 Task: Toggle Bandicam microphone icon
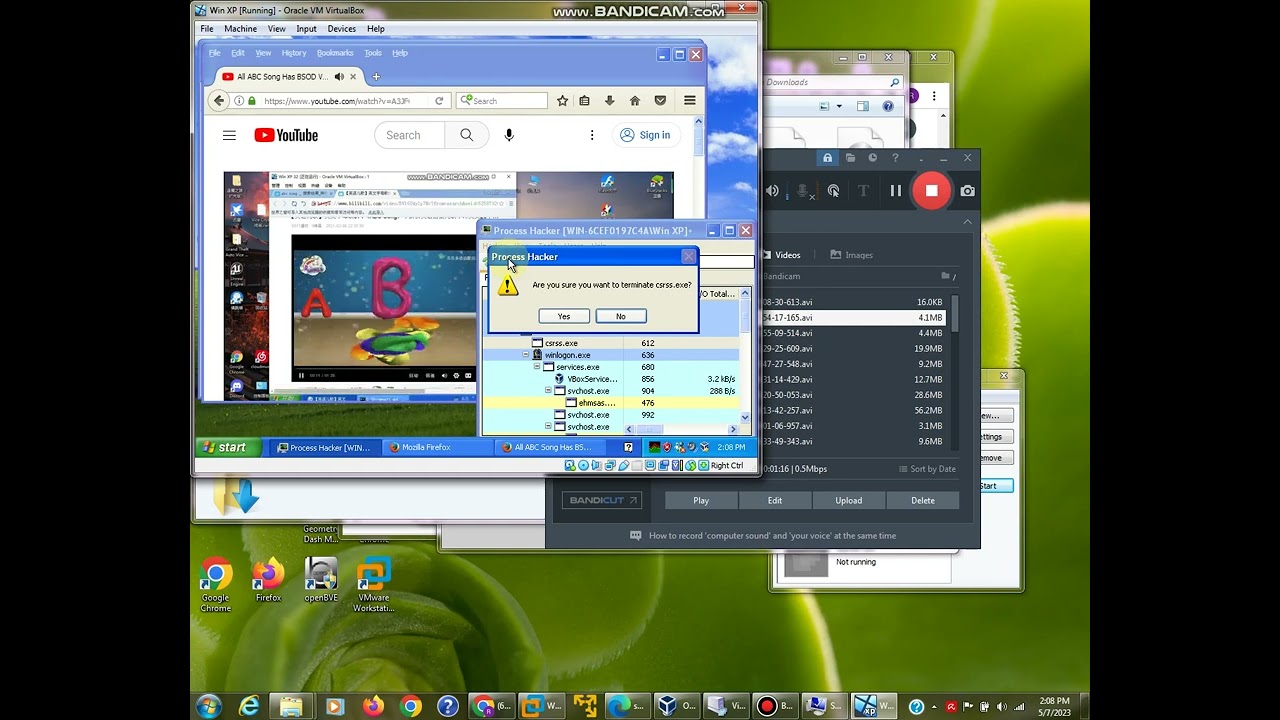[802, 190]
